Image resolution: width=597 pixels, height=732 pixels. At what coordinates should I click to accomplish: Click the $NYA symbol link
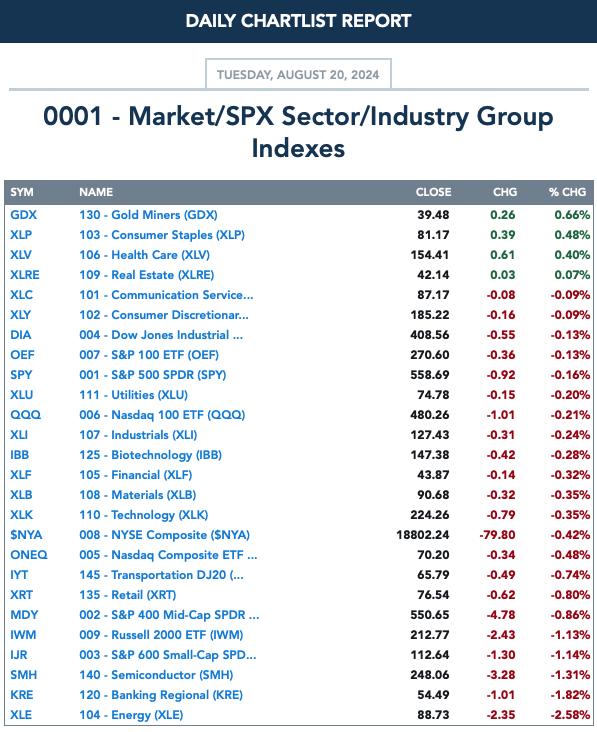[x=26, y=535]
